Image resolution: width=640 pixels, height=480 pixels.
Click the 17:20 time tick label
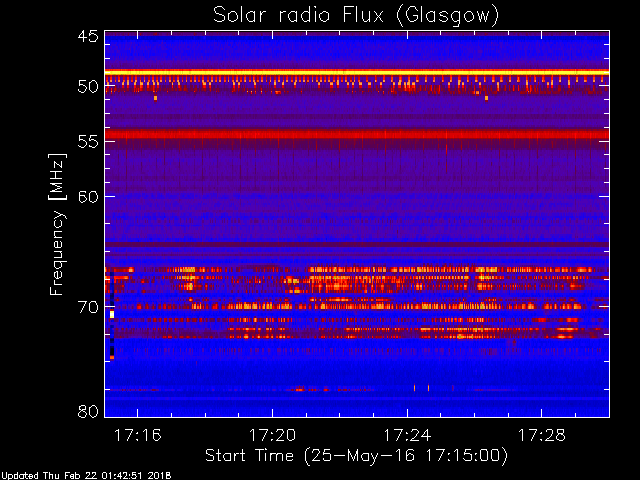click(x=272, y=436)
